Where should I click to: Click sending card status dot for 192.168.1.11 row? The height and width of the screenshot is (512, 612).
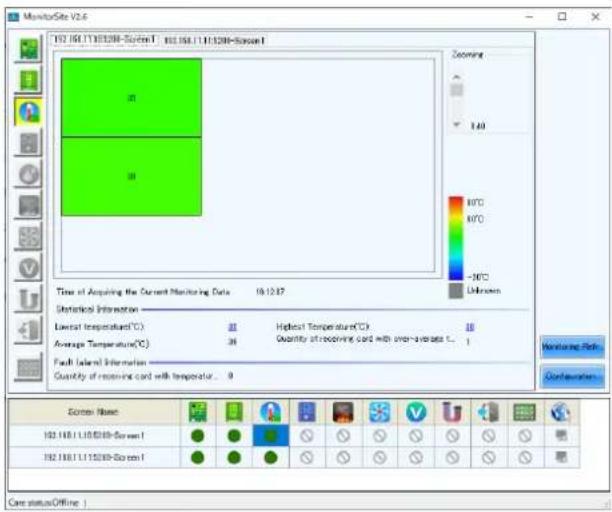pos(197,457)
